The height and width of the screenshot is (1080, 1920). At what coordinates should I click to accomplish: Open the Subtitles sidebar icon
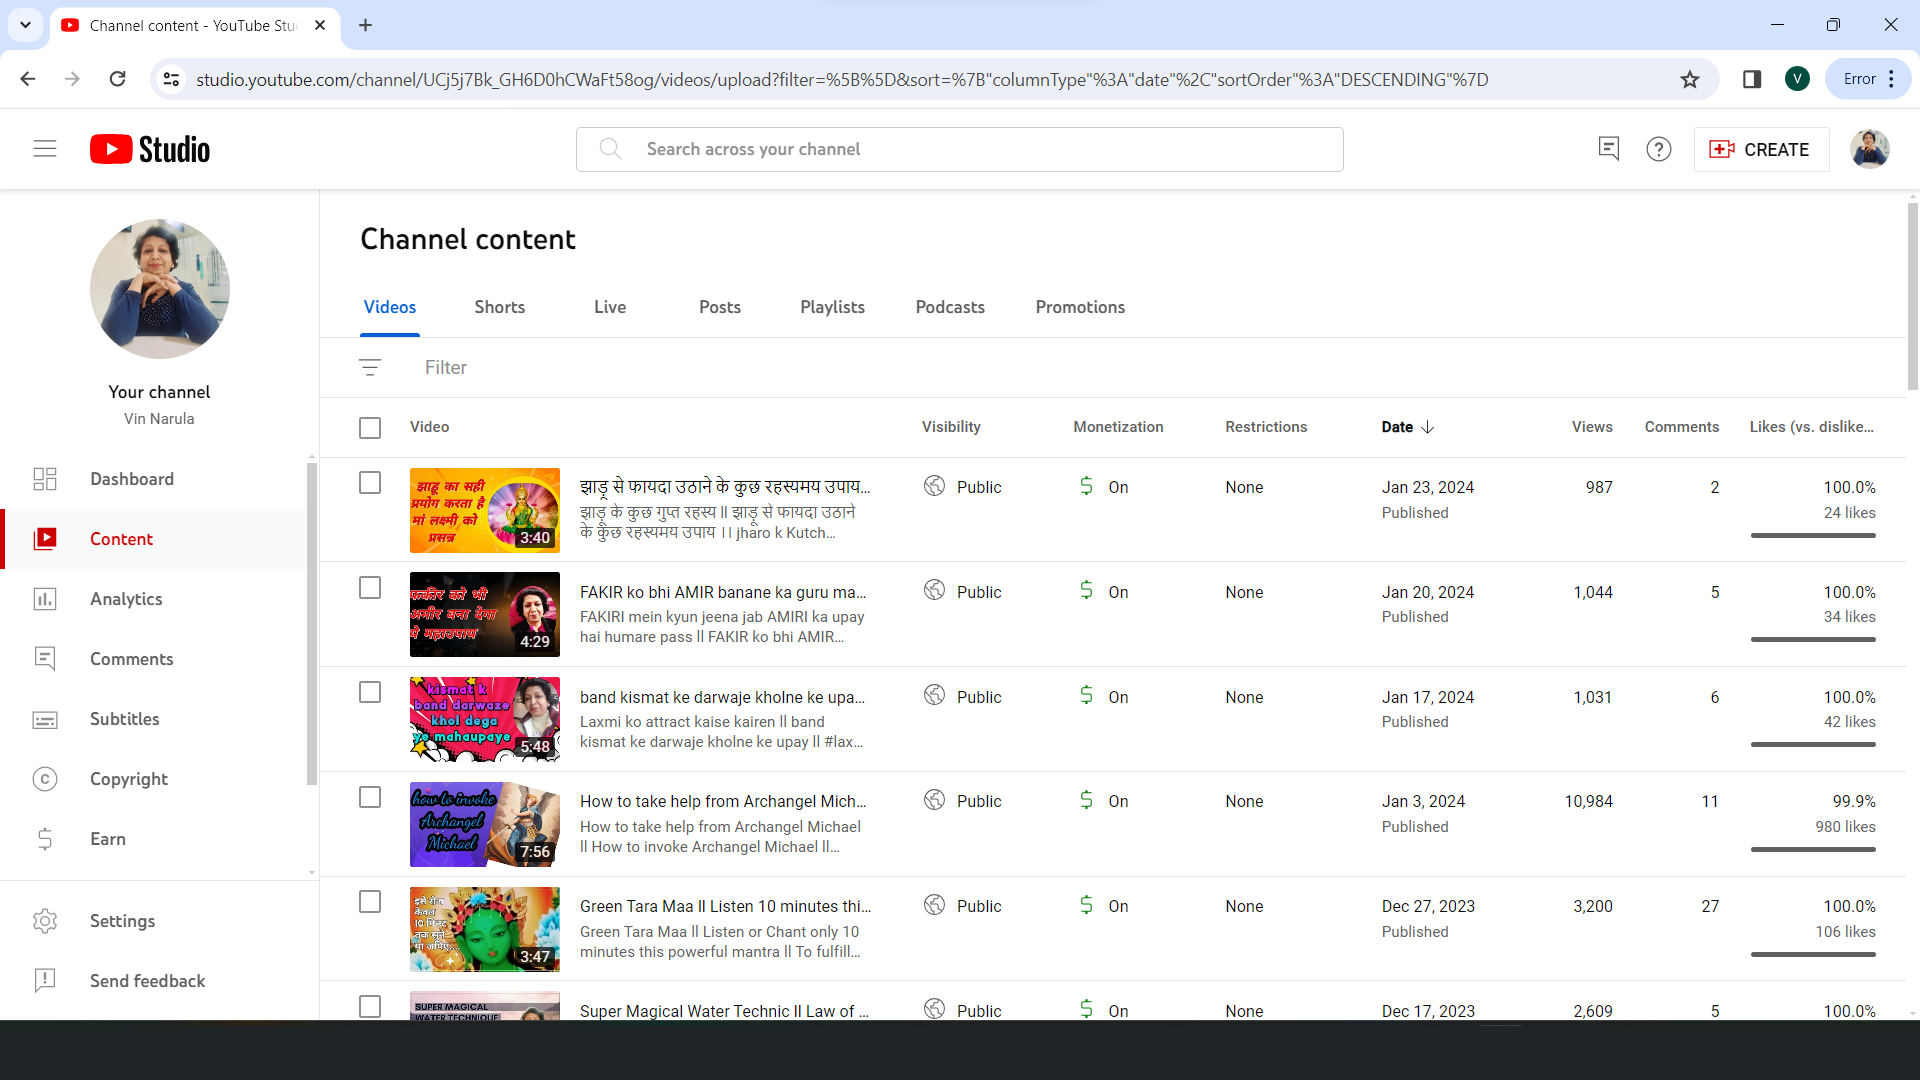pos(45,719)
